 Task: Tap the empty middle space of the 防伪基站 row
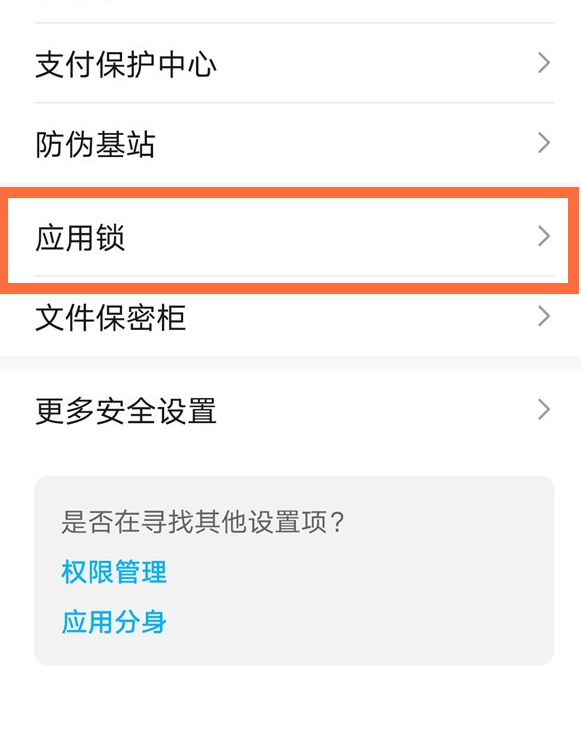pos(344,144)
